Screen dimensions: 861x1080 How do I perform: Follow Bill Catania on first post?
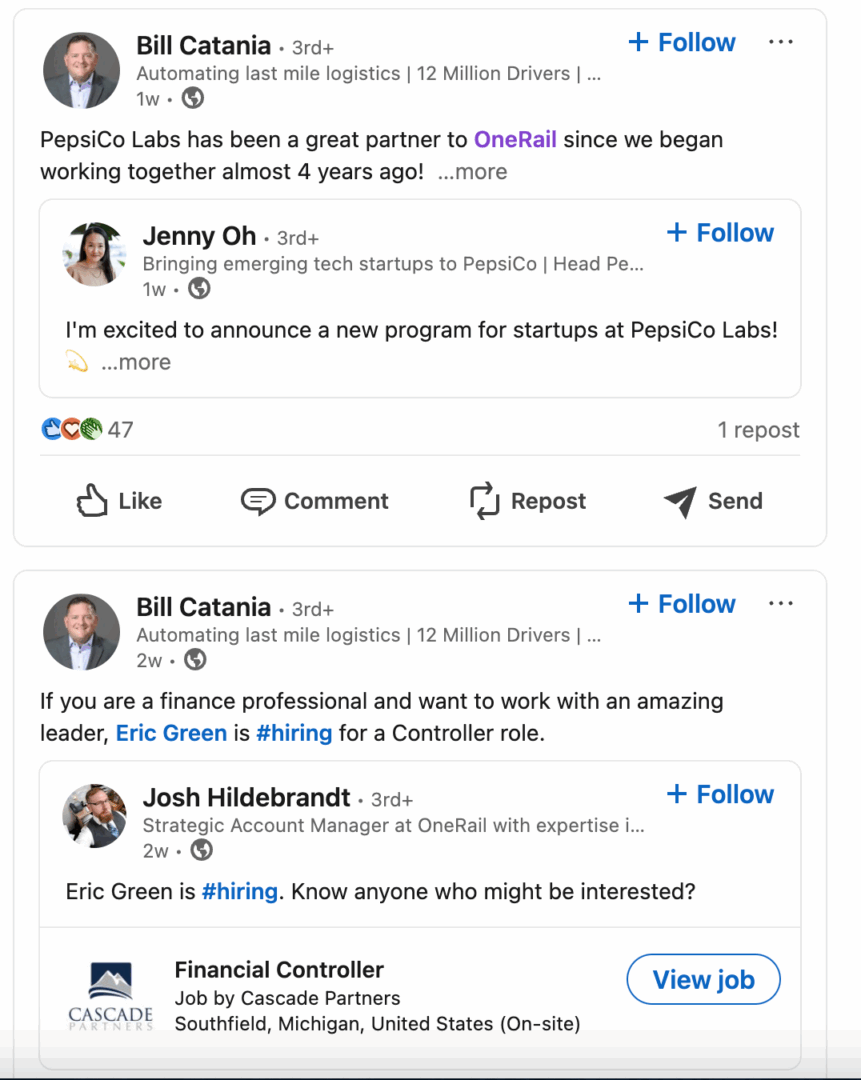(681, 42)
